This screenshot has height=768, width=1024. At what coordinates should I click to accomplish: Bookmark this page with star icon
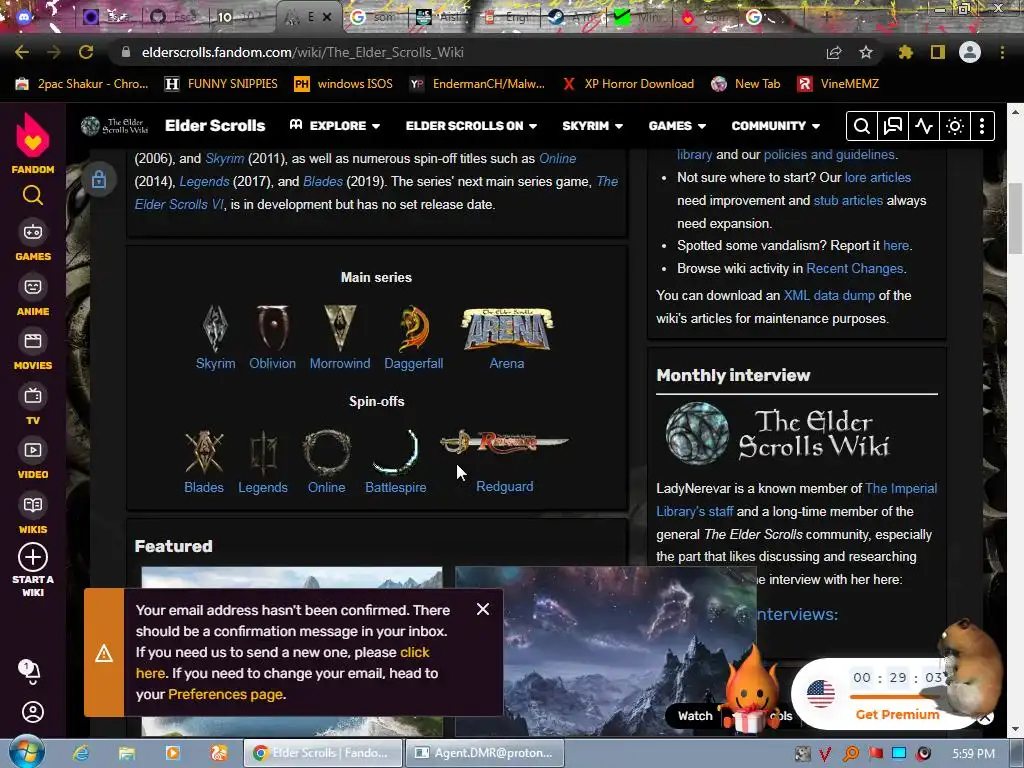[866, 52]
